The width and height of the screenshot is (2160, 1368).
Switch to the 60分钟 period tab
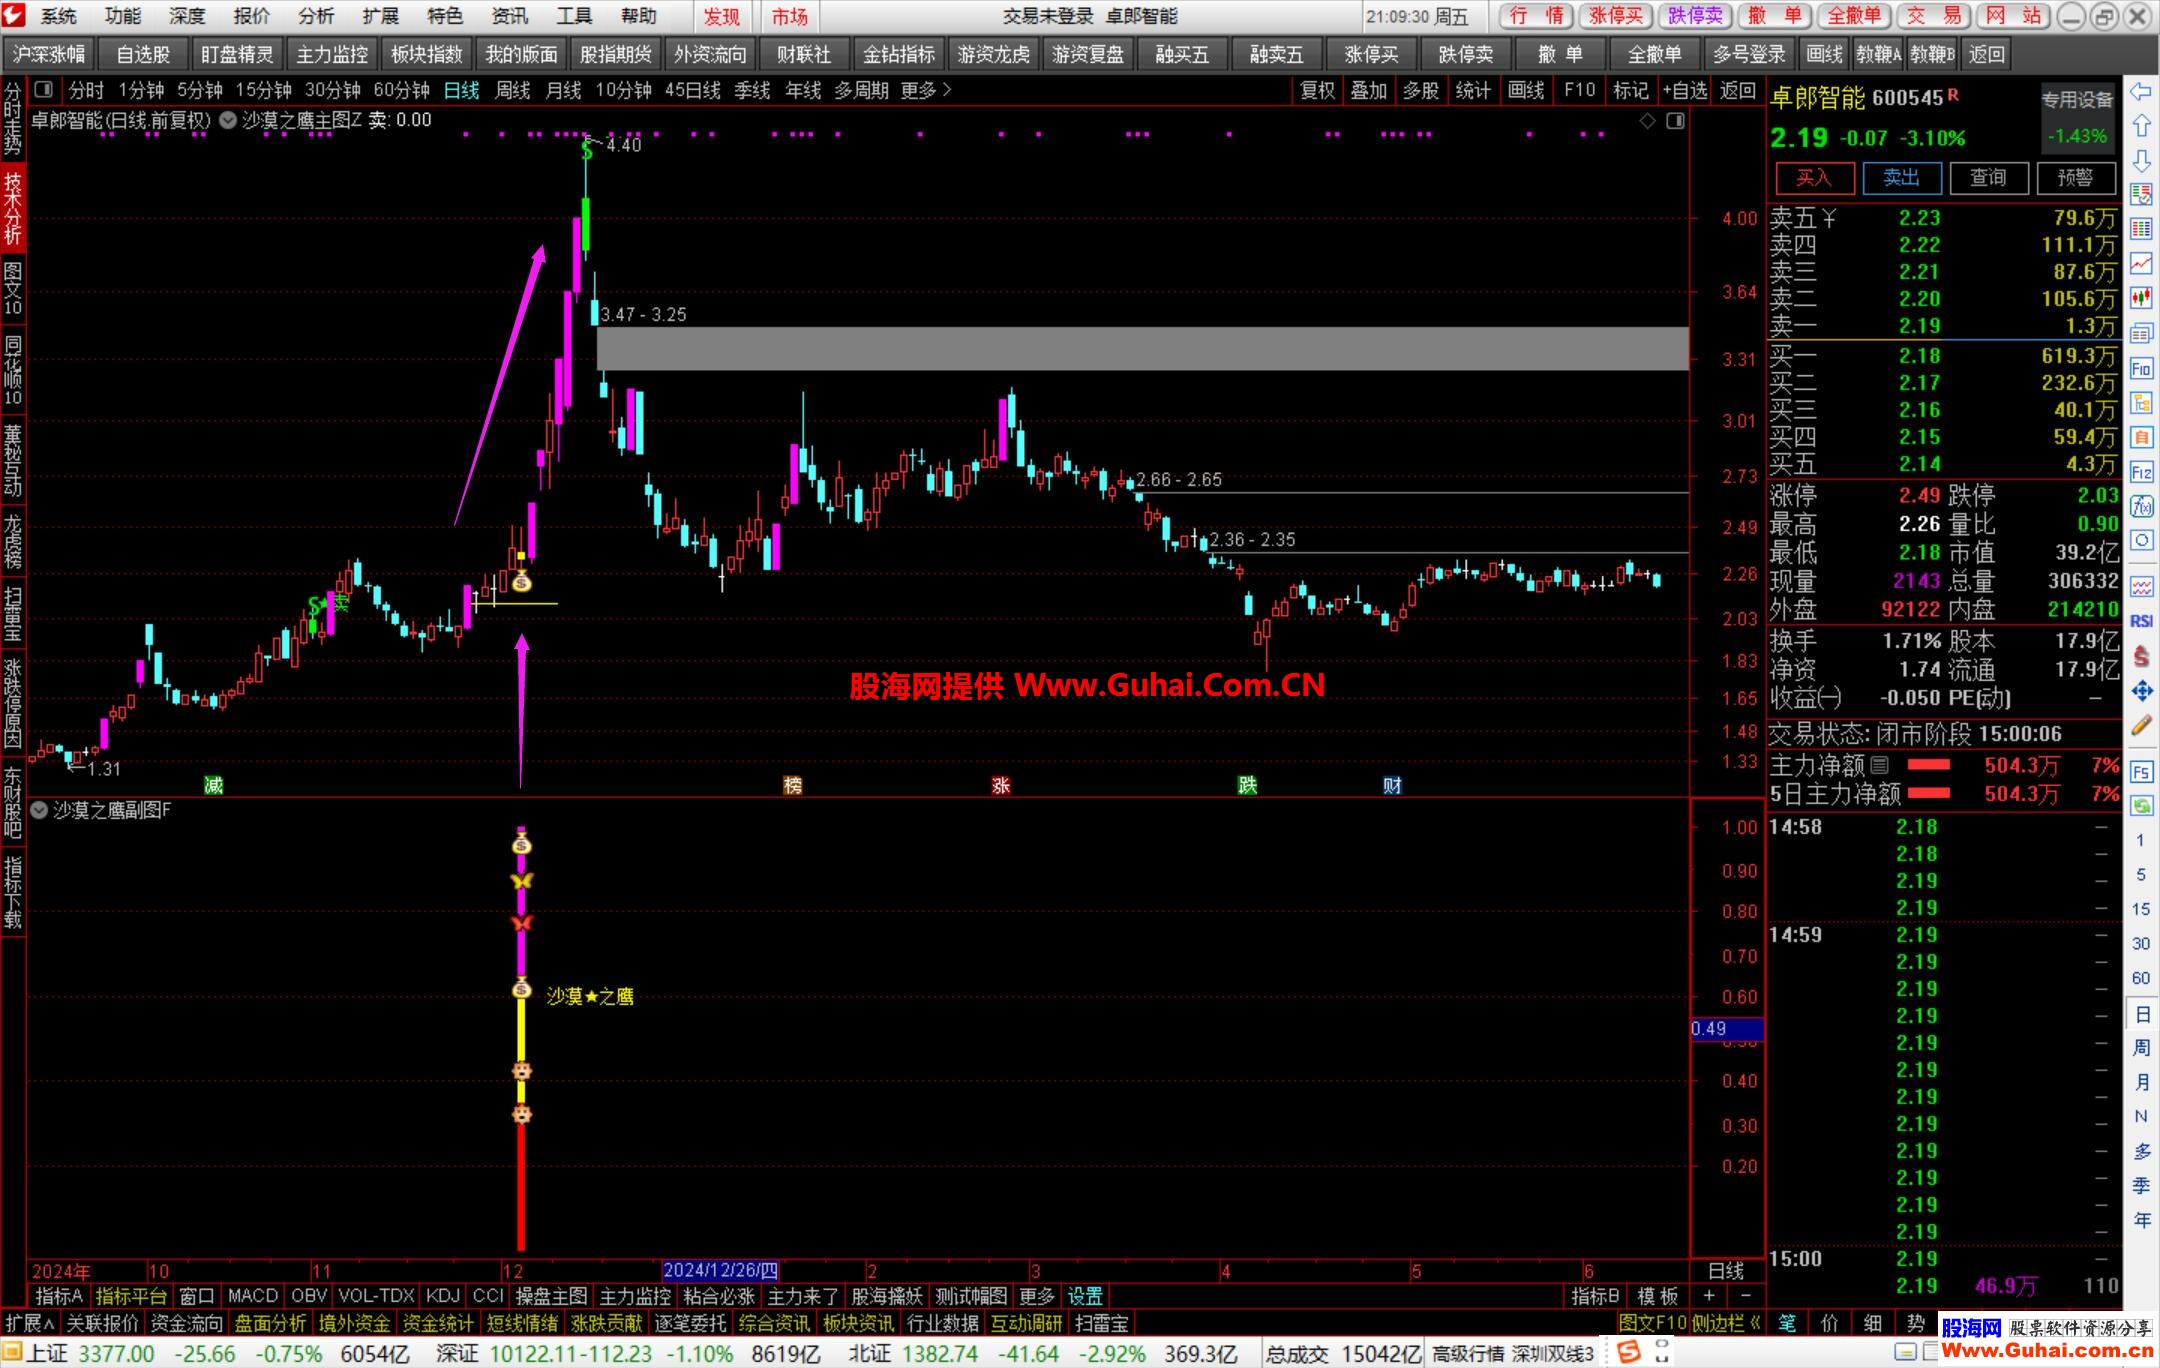point(402,90)
